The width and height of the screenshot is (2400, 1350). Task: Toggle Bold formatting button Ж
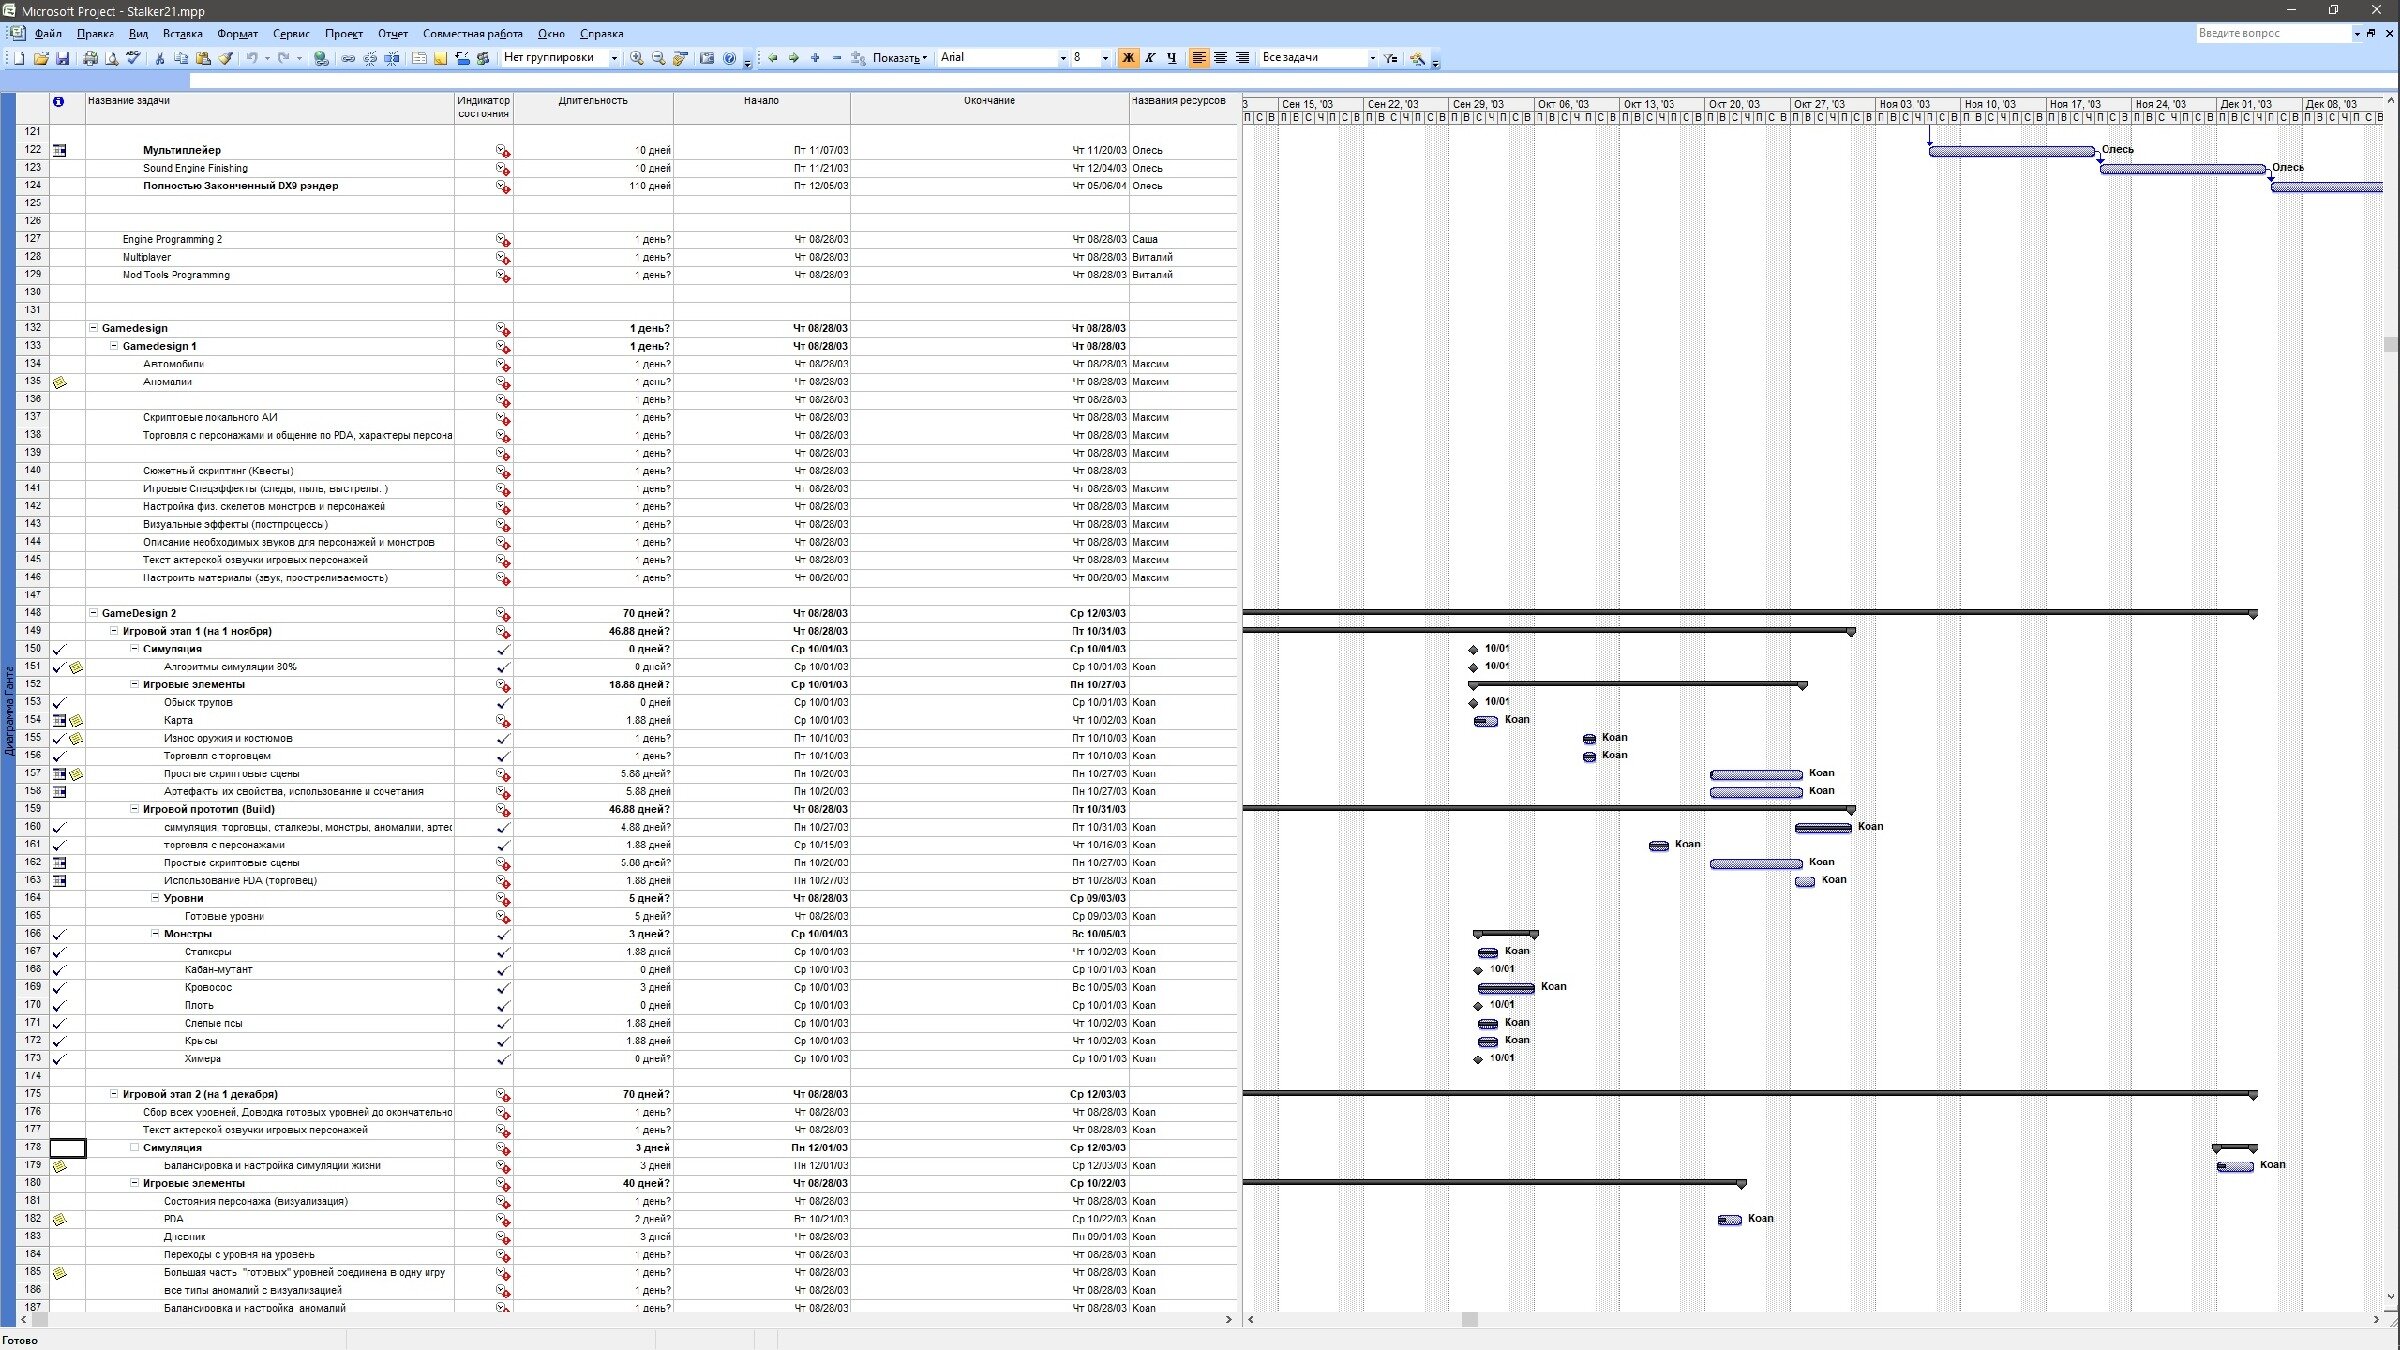tap(1128, 58)
